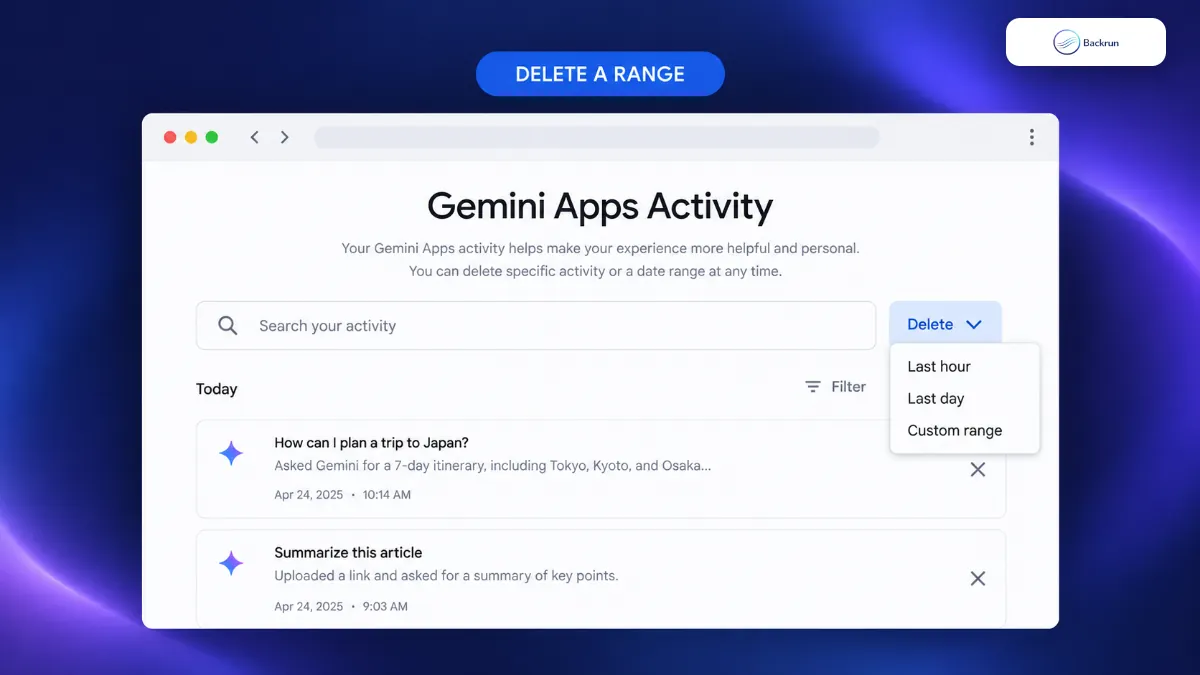The image size is (1200, 675).
Task: Click Gemini sparkle icon on Japan trip card
Action: [x=231, y=454]
